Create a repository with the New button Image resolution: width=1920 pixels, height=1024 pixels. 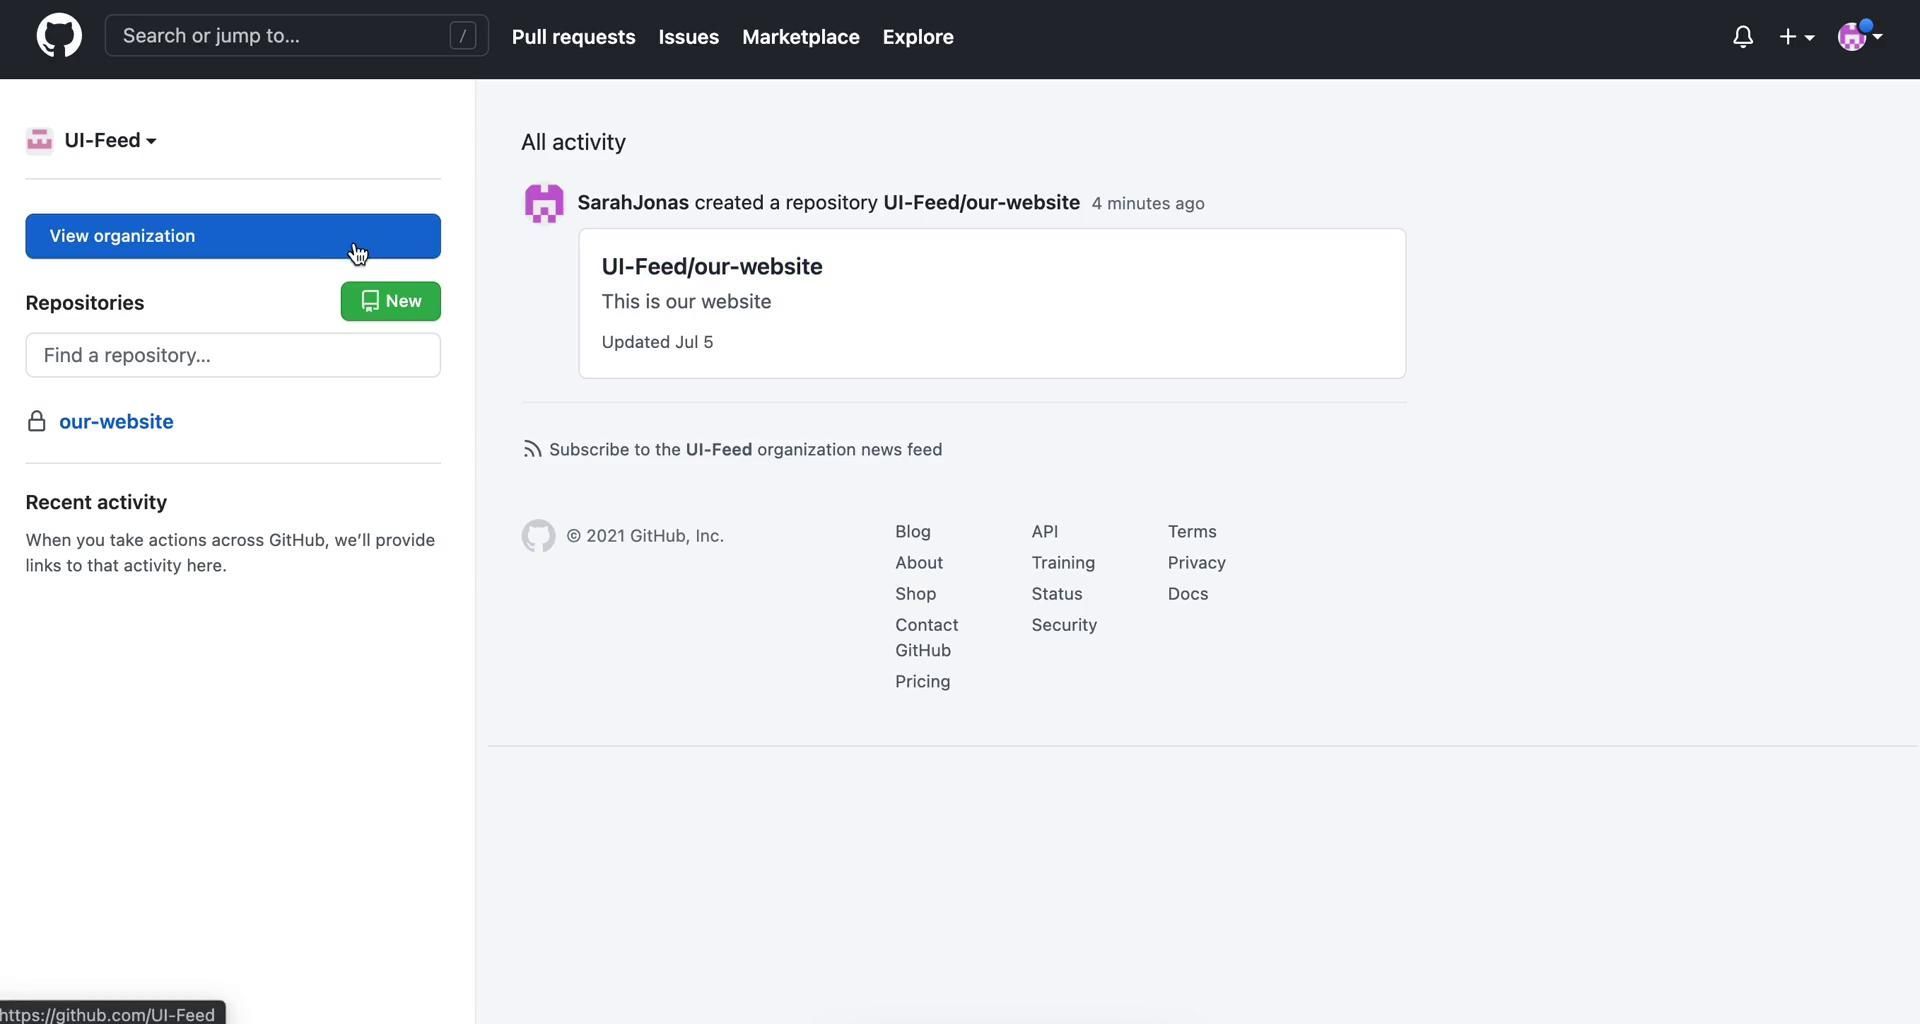coord(390,301)
